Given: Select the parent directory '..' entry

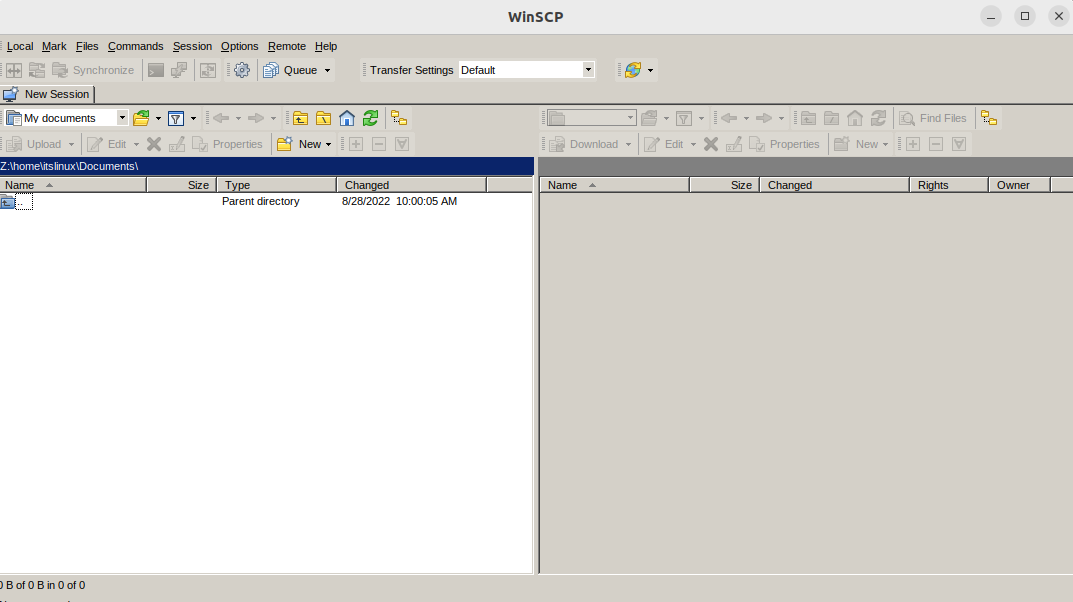Looking at the screenshot, I should 16,201.
